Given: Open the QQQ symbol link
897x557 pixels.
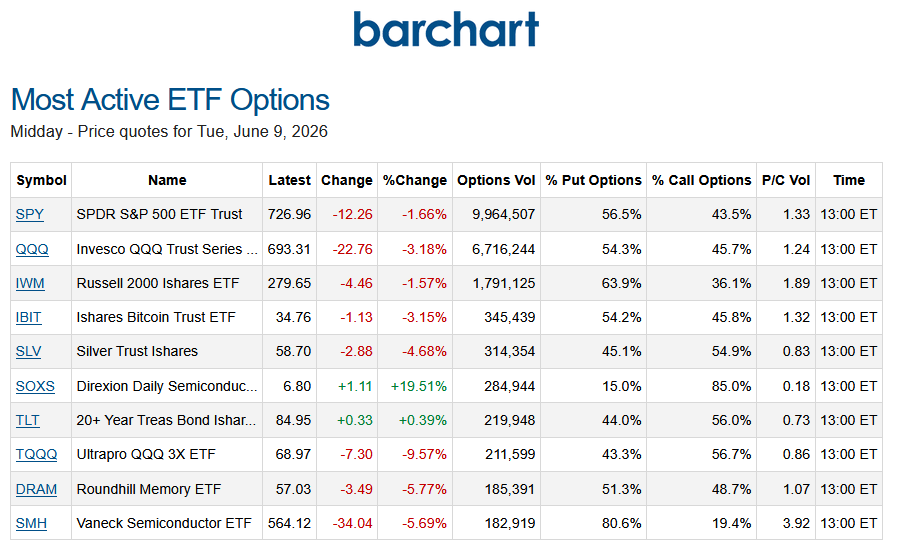Looking at the screenshot, I should [32, 249].
